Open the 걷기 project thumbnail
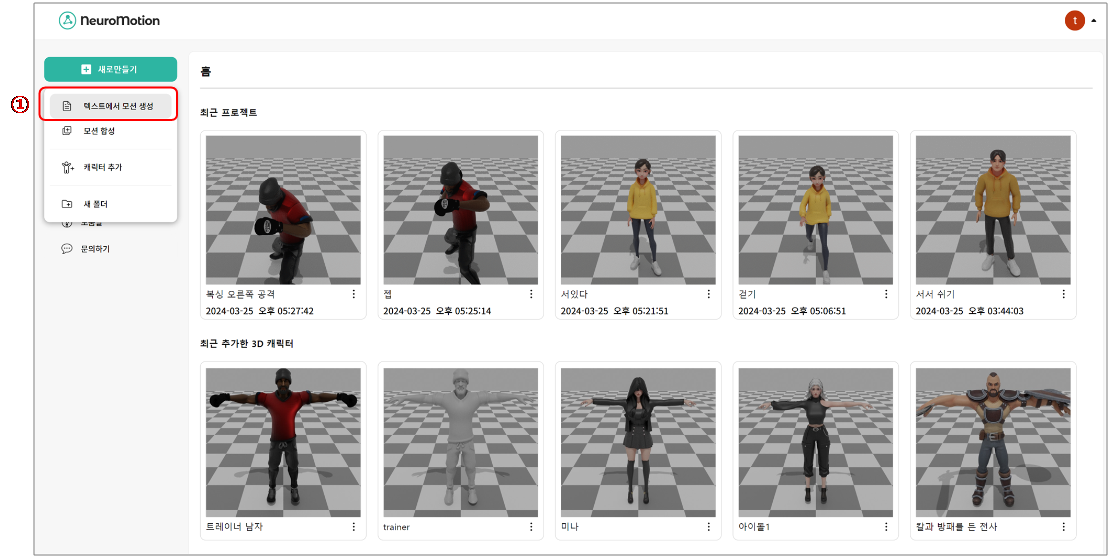1109x557 pixels. (815, 210)
